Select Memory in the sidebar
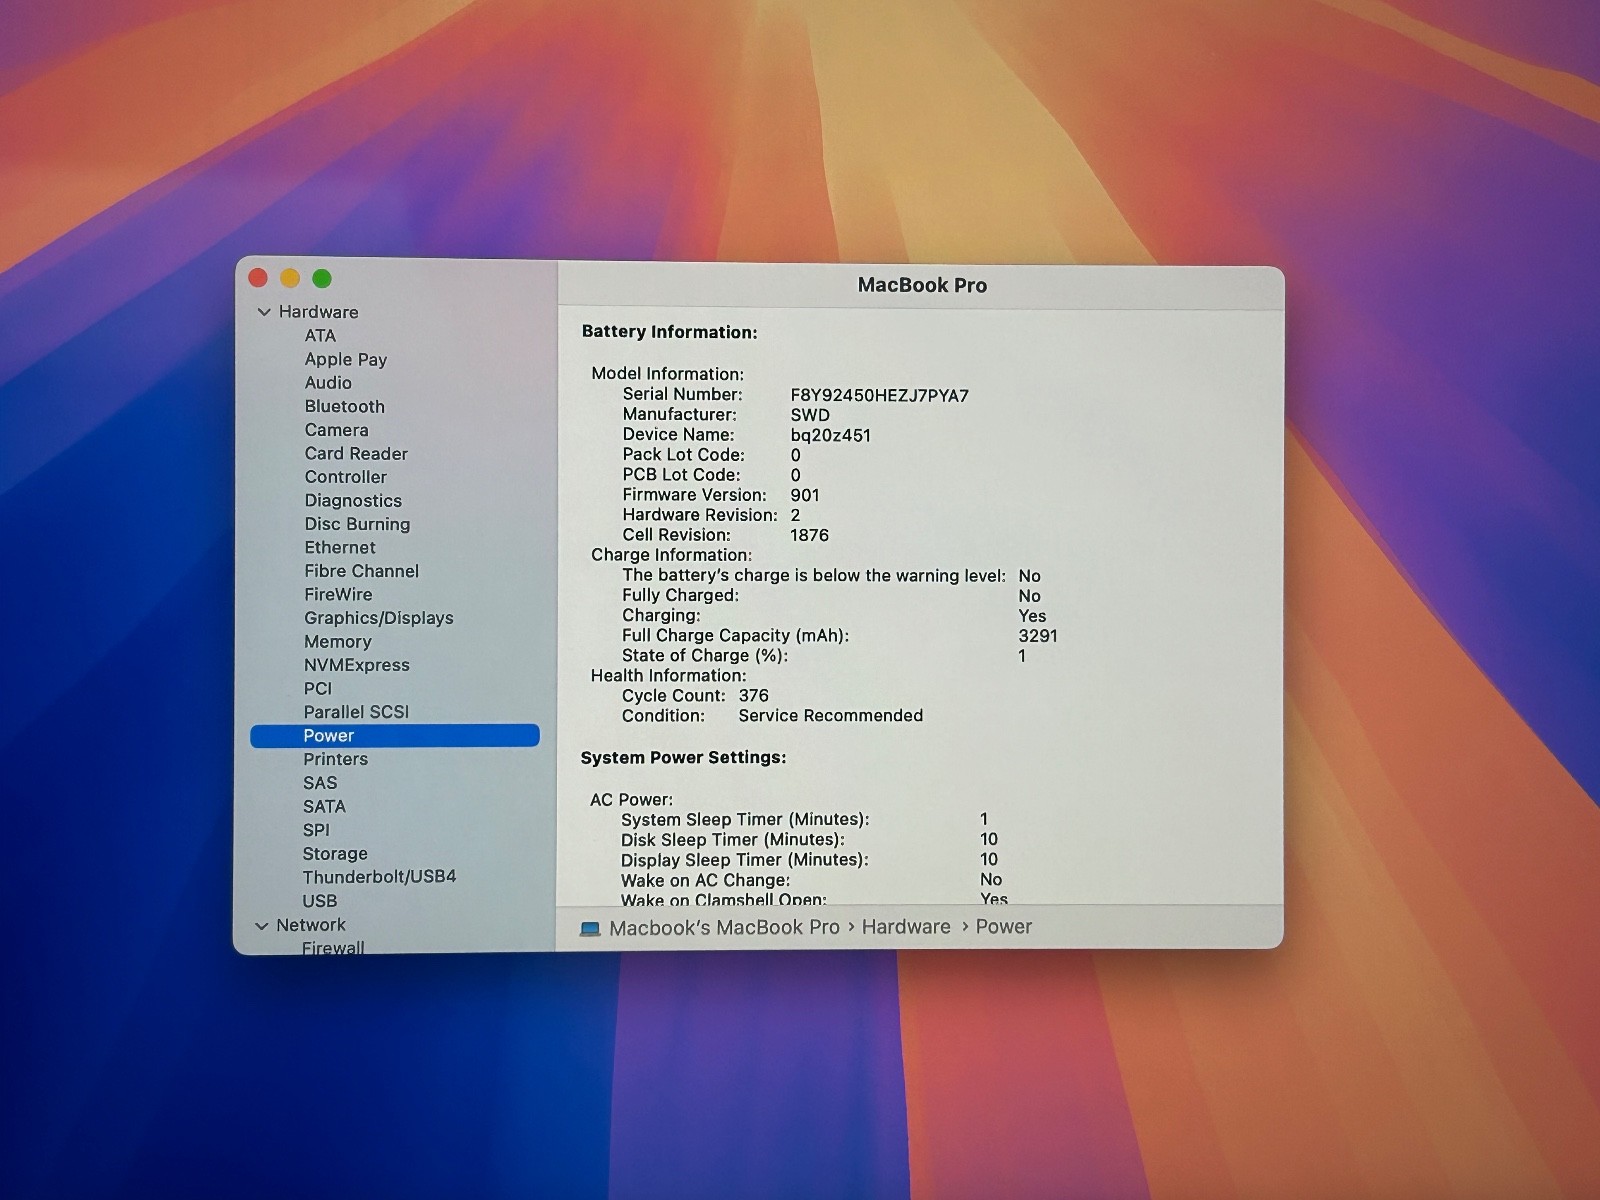Viewport: 1600px width, 1200px height. [x=337, y=642]
